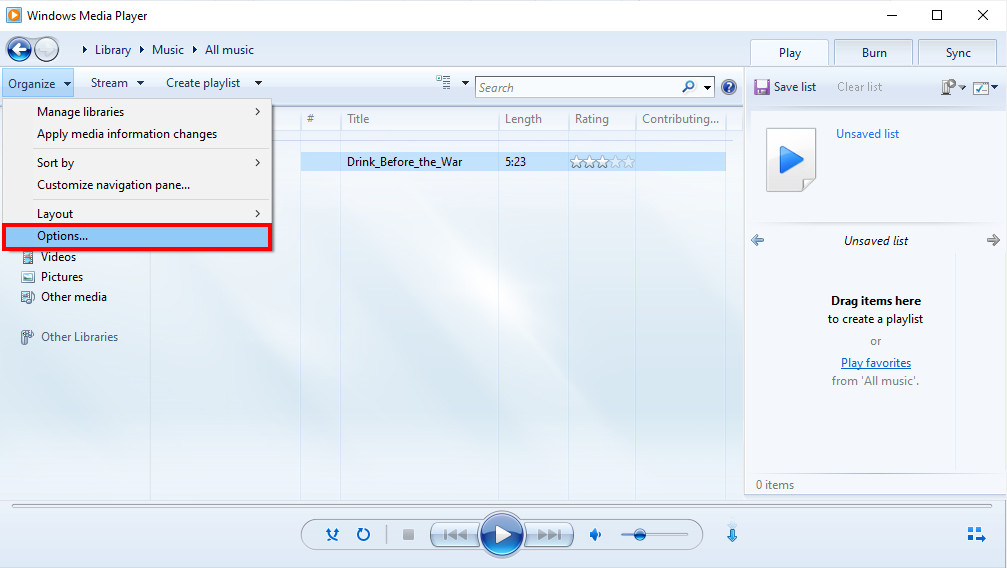
Task: Expand the arrow before Music breadcrumb
Action: pyautogui.click(x=141, y=49)
